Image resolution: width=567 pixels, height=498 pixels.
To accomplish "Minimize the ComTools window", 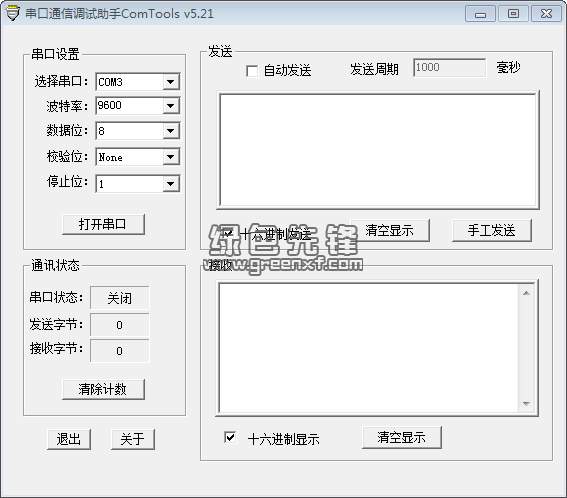I will (x=480, y=14).
